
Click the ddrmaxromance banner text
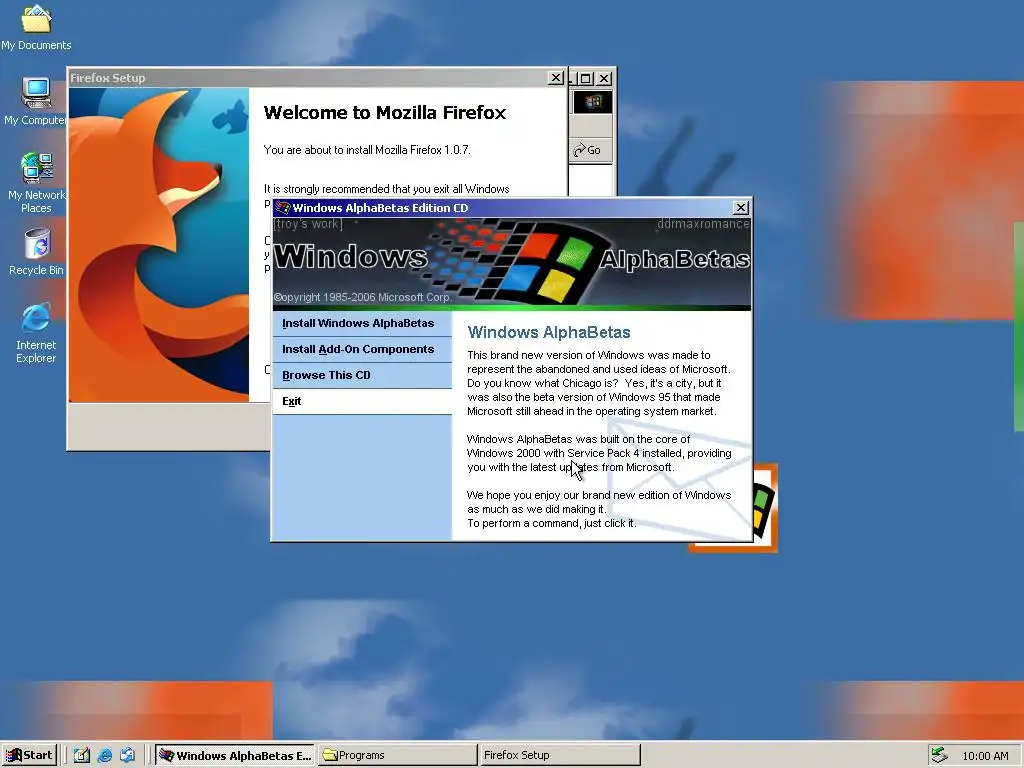click(703, 224)
